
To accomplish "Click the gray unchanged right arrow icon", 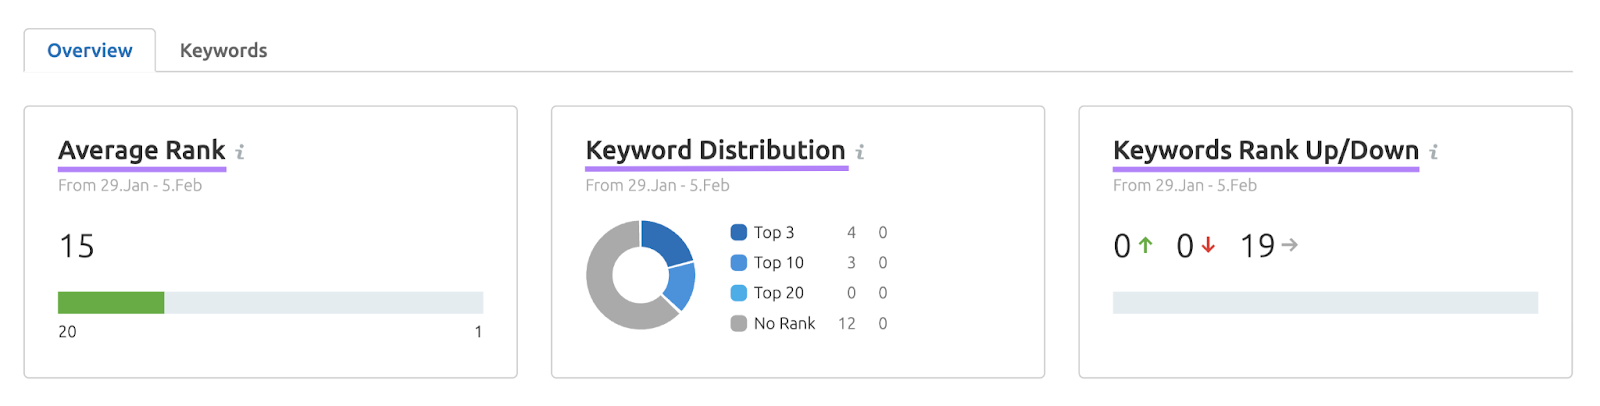I will coord(1289,245).
